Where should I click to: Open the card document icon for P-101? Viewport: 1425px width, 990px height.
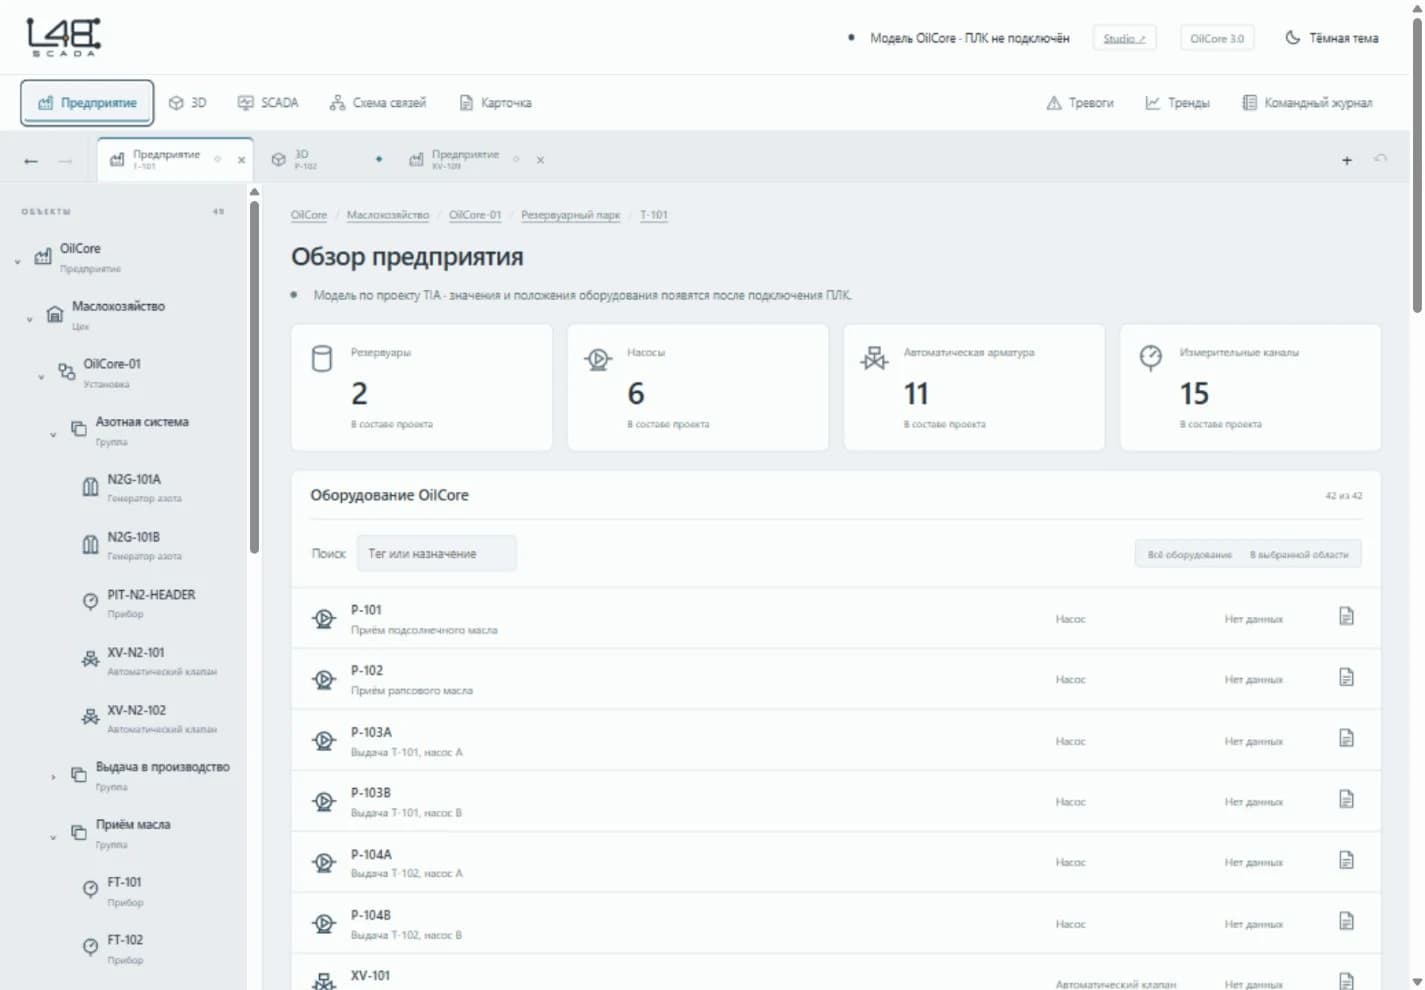pos(1346,616)
